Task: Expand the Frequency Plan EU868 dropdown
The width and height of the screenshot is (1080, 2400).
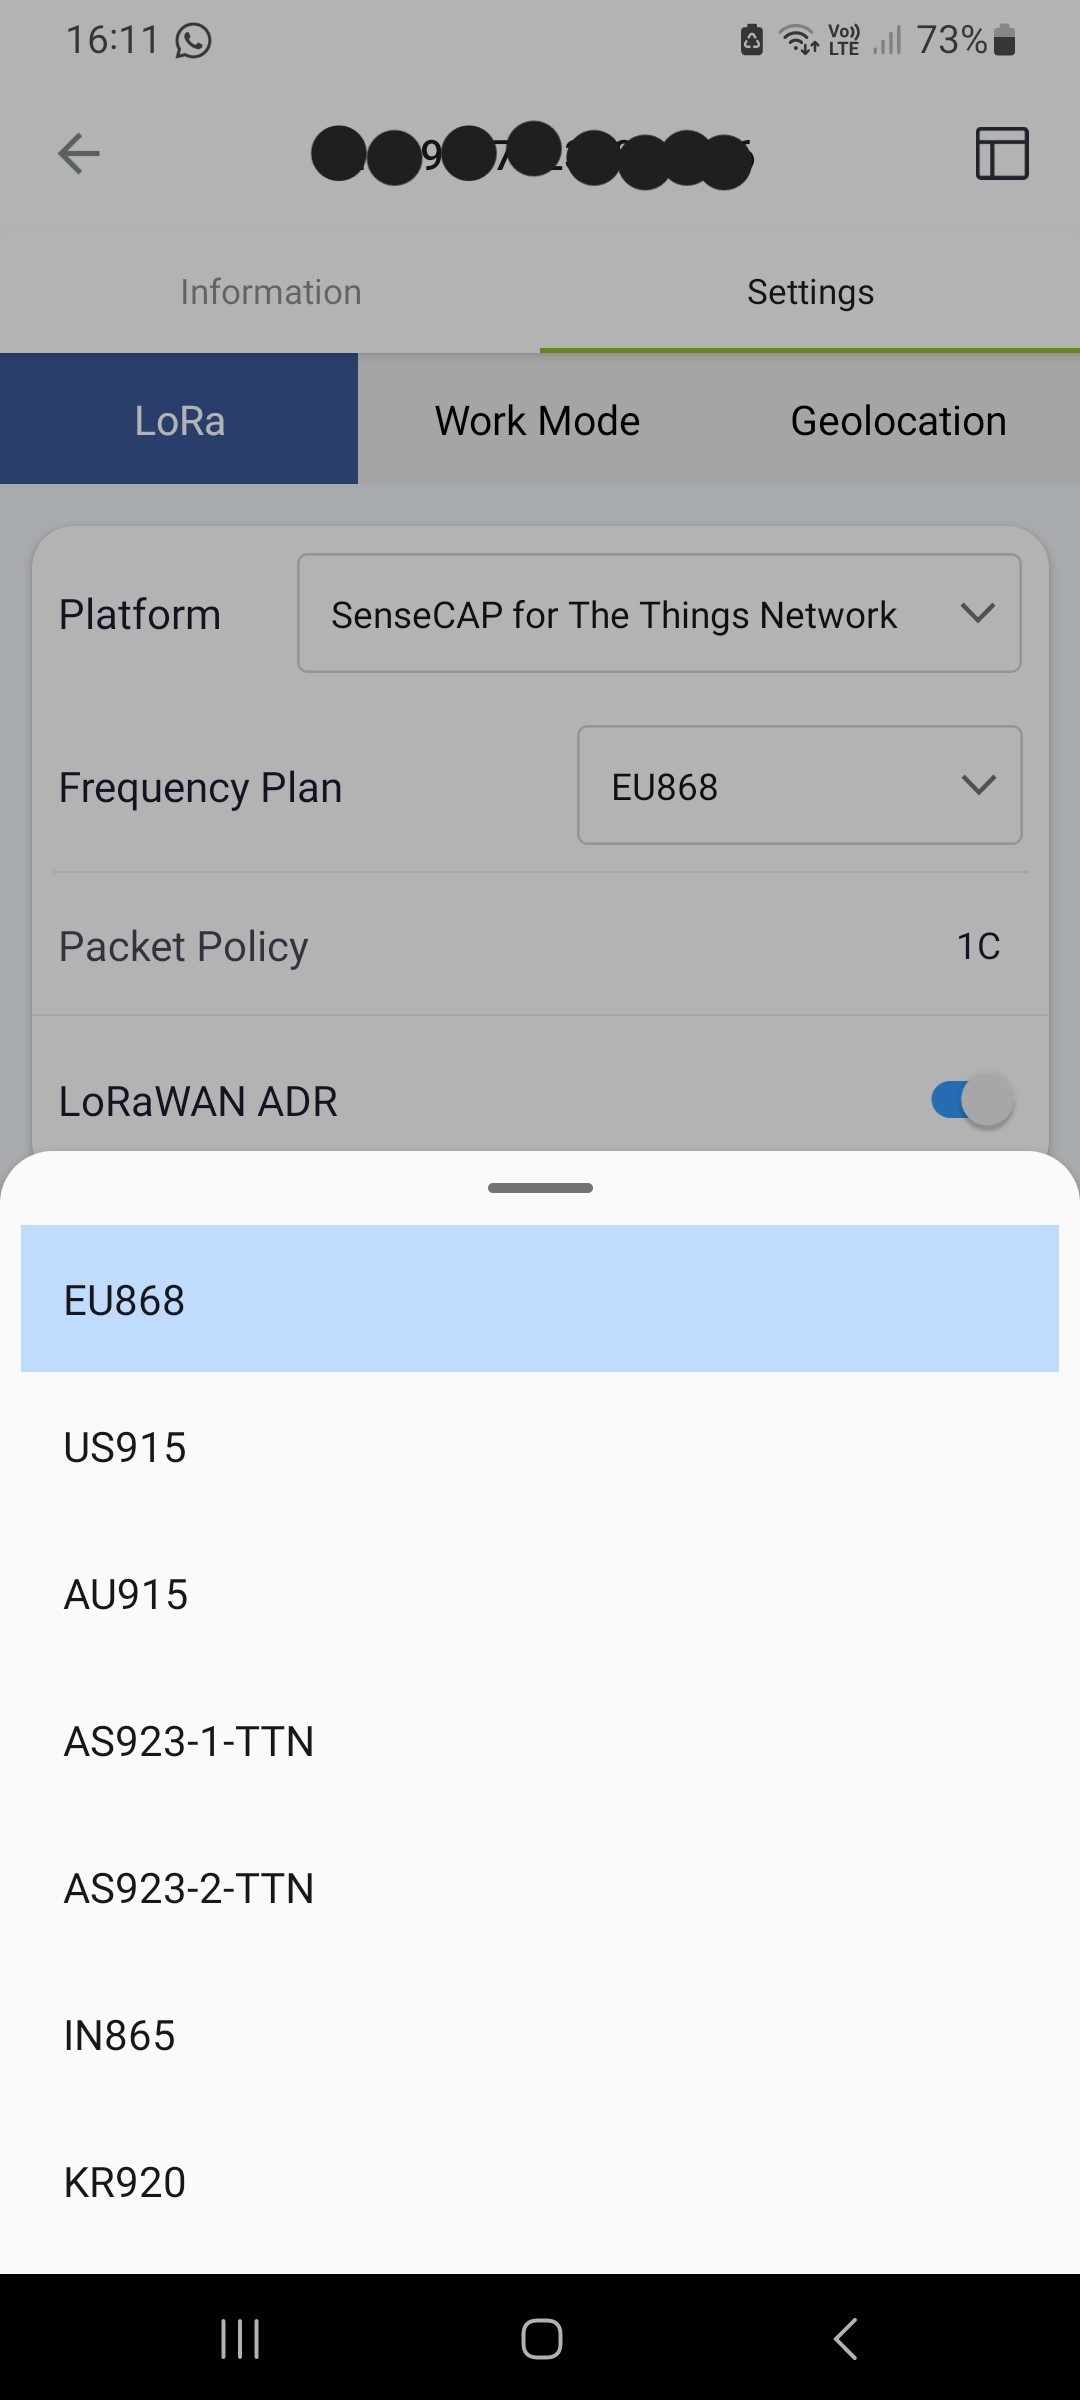Action: [x=800, y=785]
